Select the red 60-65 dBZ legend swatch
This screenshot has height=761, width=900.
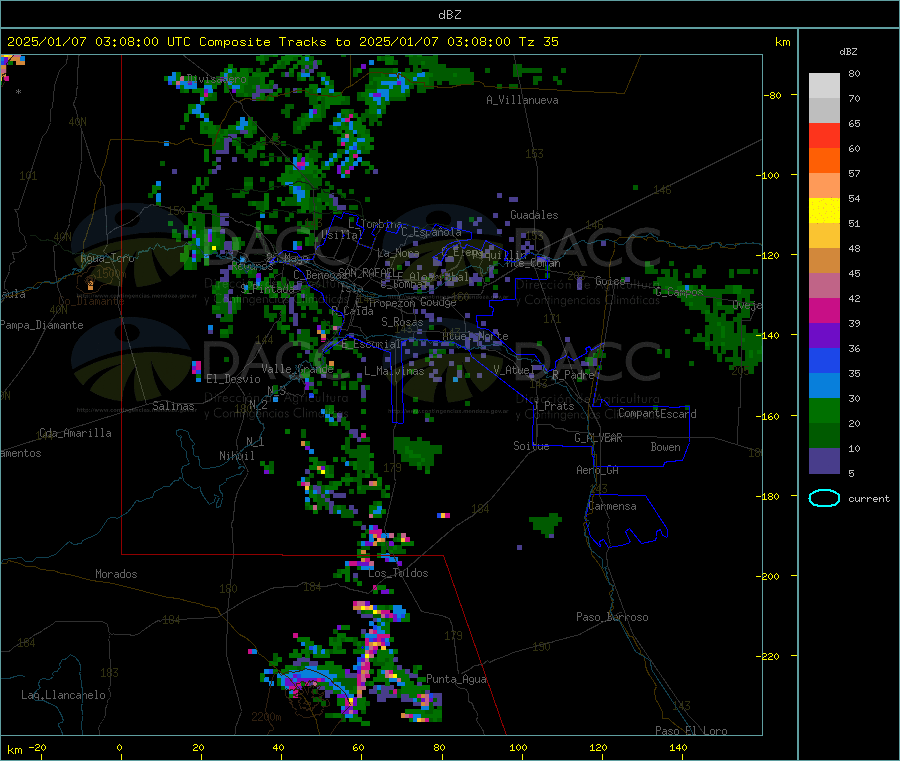point(824,135)
